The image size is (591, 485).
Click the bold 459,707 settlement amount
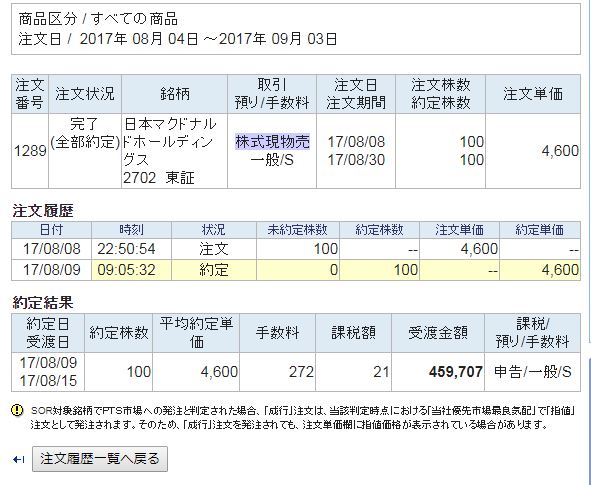click(x=456, y=372)
